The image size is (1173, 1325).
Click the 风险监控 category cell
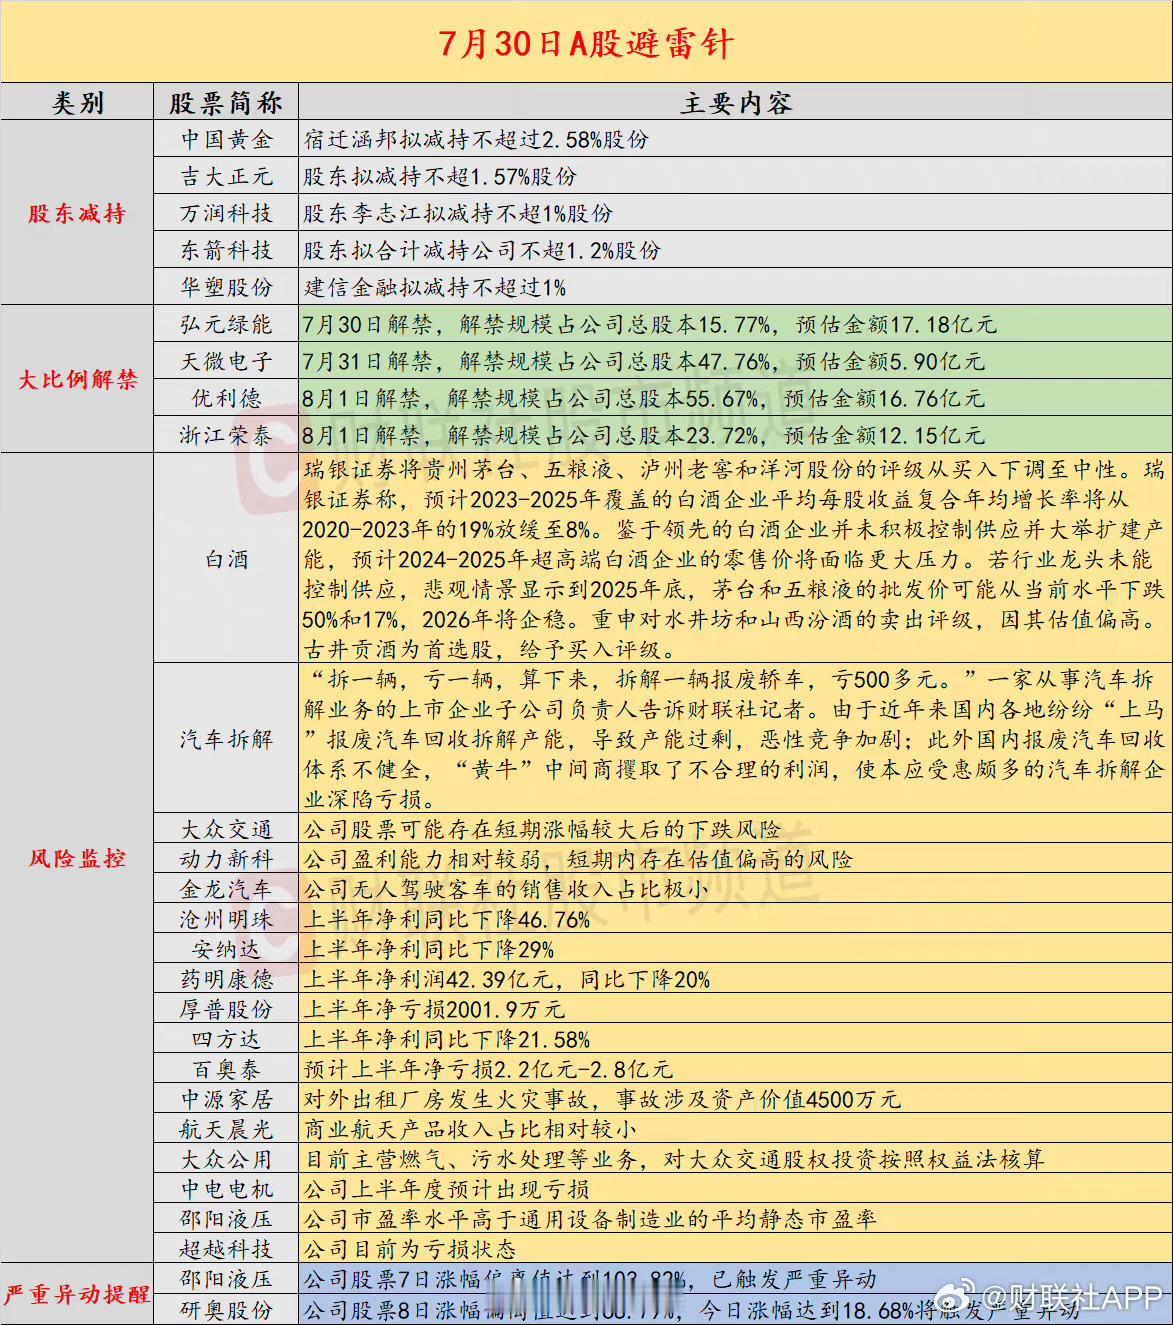coord(77,858)
